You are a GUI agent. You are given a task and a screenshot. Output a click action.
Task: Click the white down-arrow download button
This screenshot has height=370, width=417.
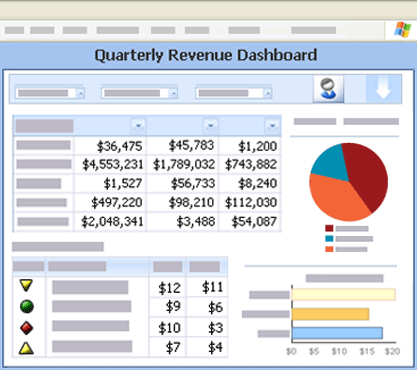click(x=384, y=89)
